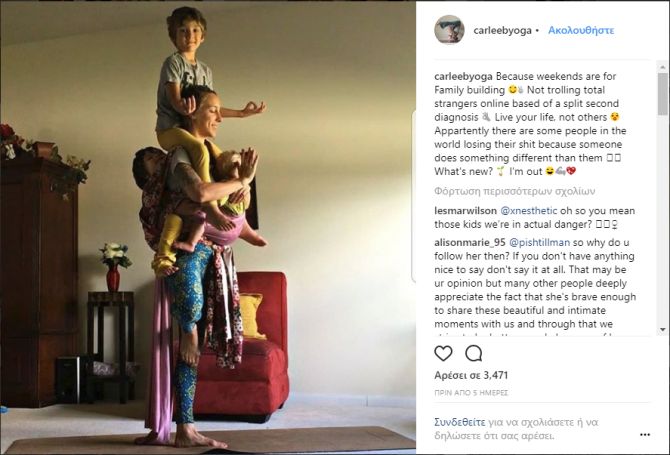Click the comments scrollbar track below thumb
This screenshot has height=455, width=670.
tap(662, 220)
